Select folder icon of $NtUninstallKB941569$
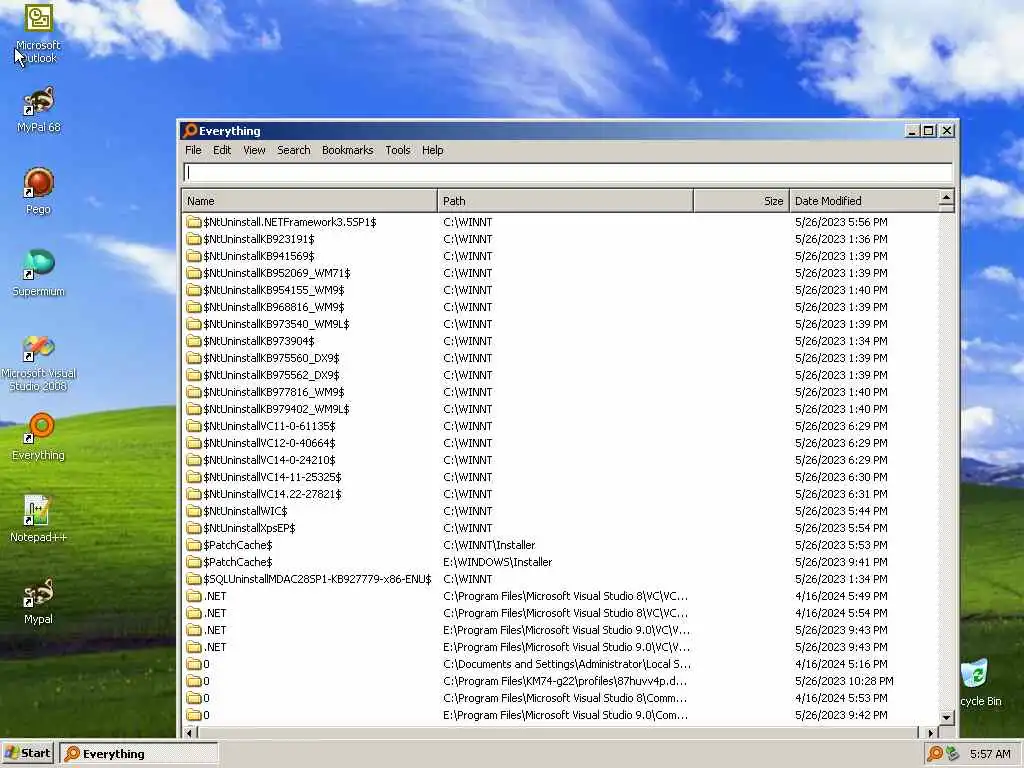 (x=193, y=256)
